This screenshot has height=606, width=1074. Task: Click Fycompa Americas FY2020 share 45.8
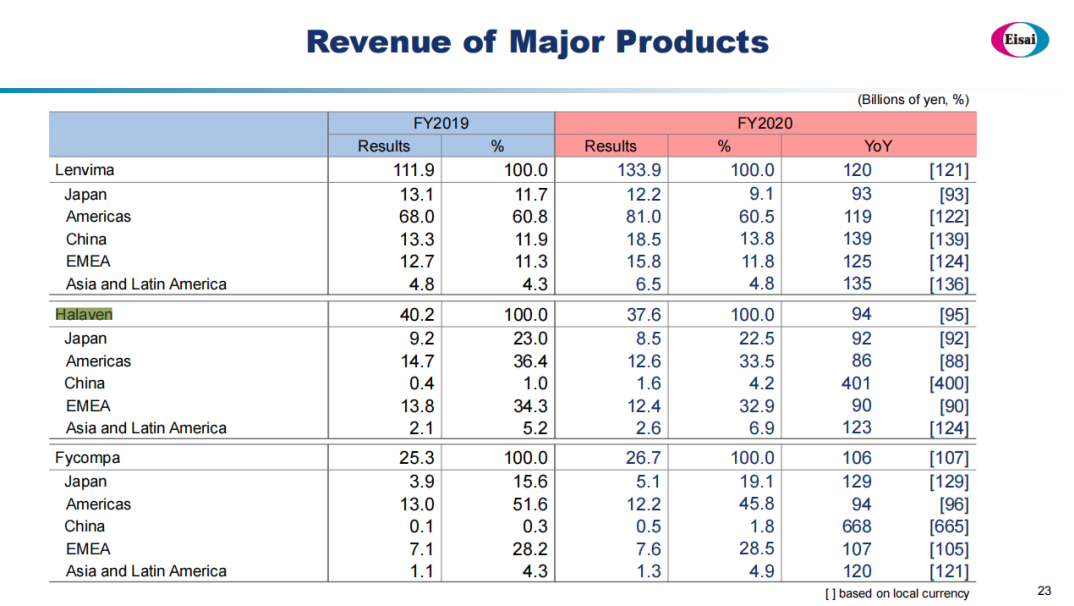[756, 504]
